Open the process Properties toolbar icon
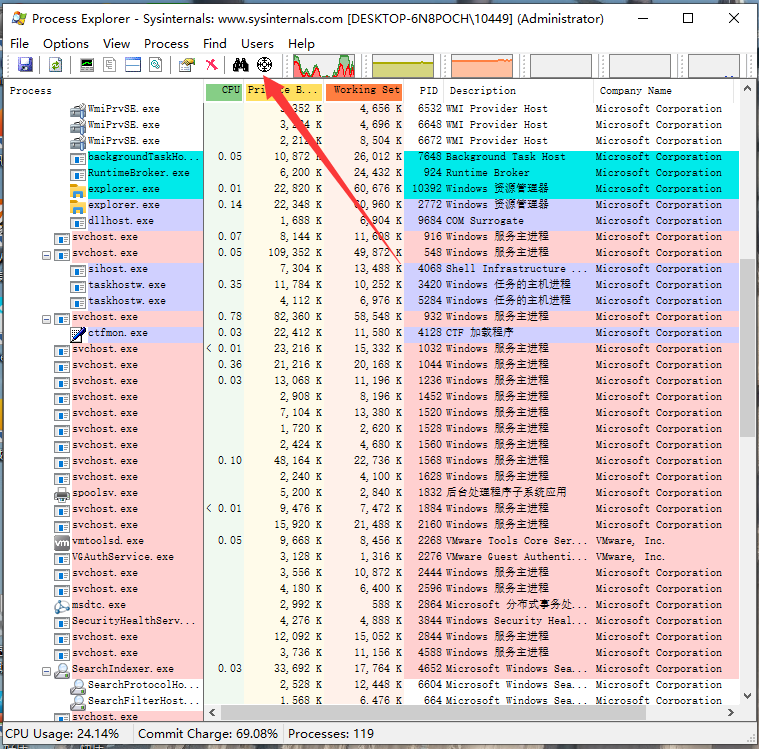 (186, 64)
